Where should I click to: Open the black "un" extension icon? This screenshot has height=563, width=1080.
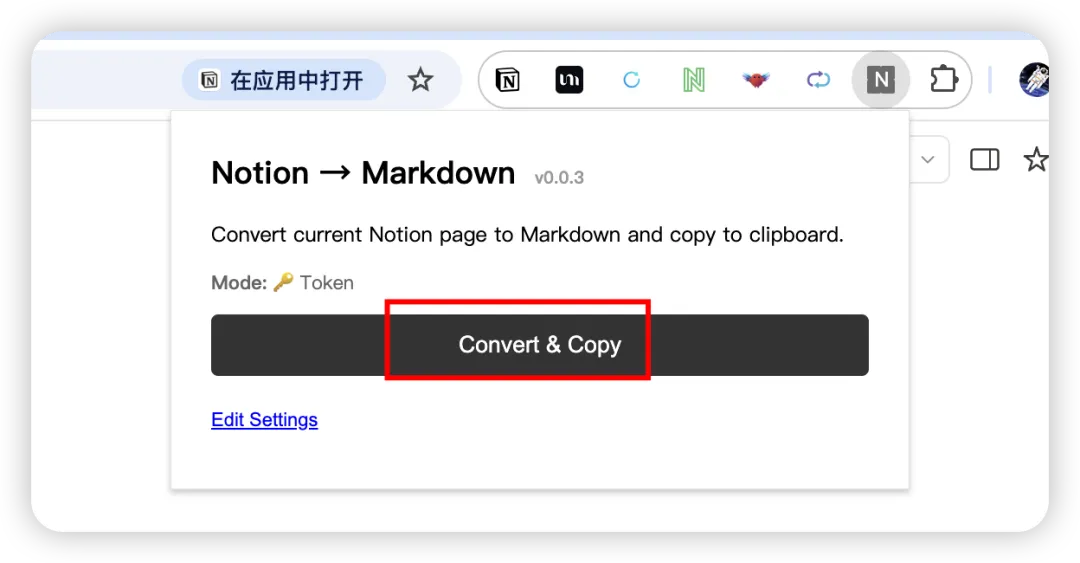click(570, 80)
